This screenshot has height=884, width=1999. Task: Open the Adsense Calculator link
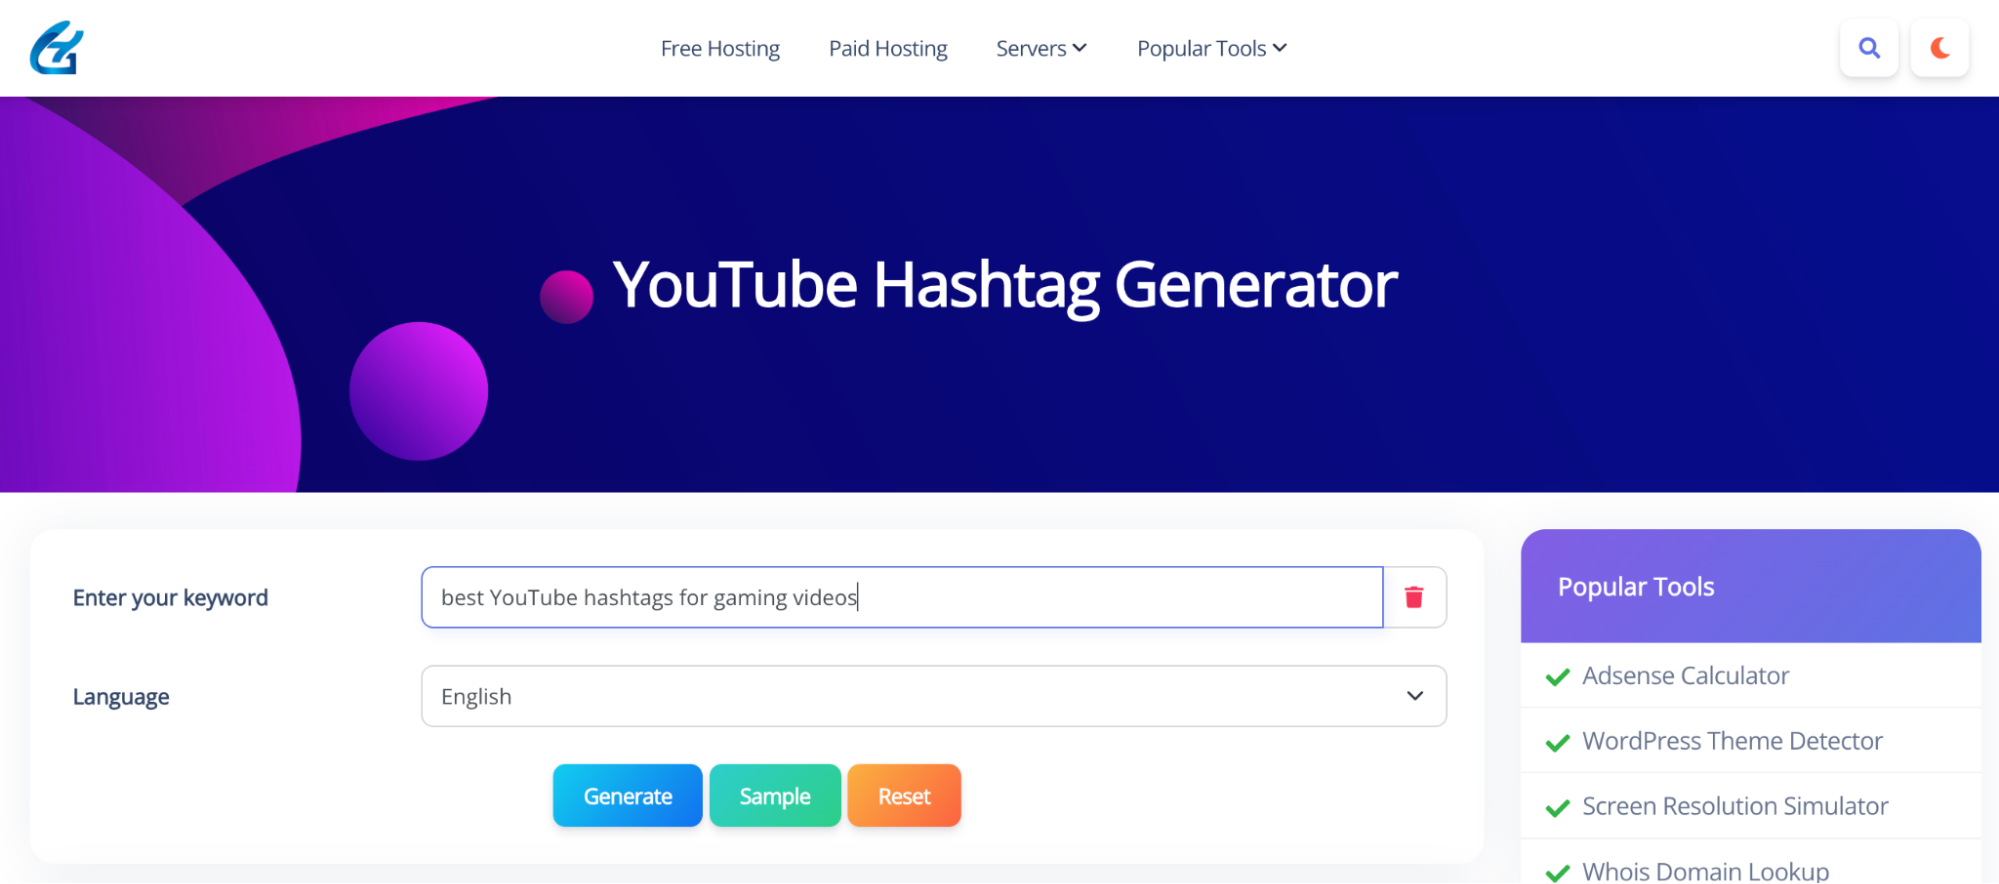[1685, 676]
